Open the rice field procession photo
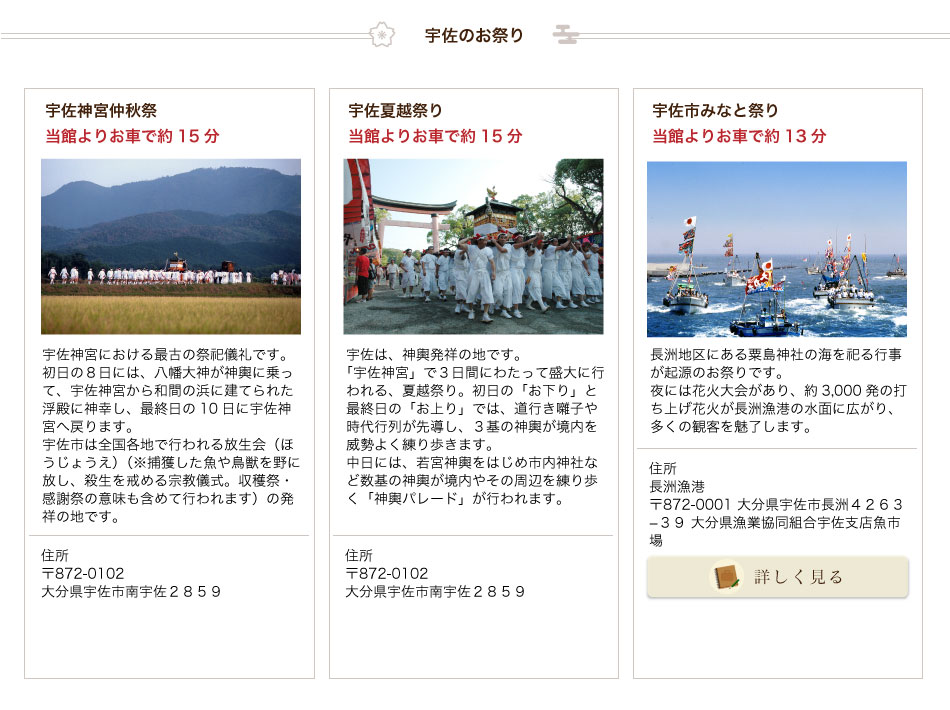 (171, 246)
